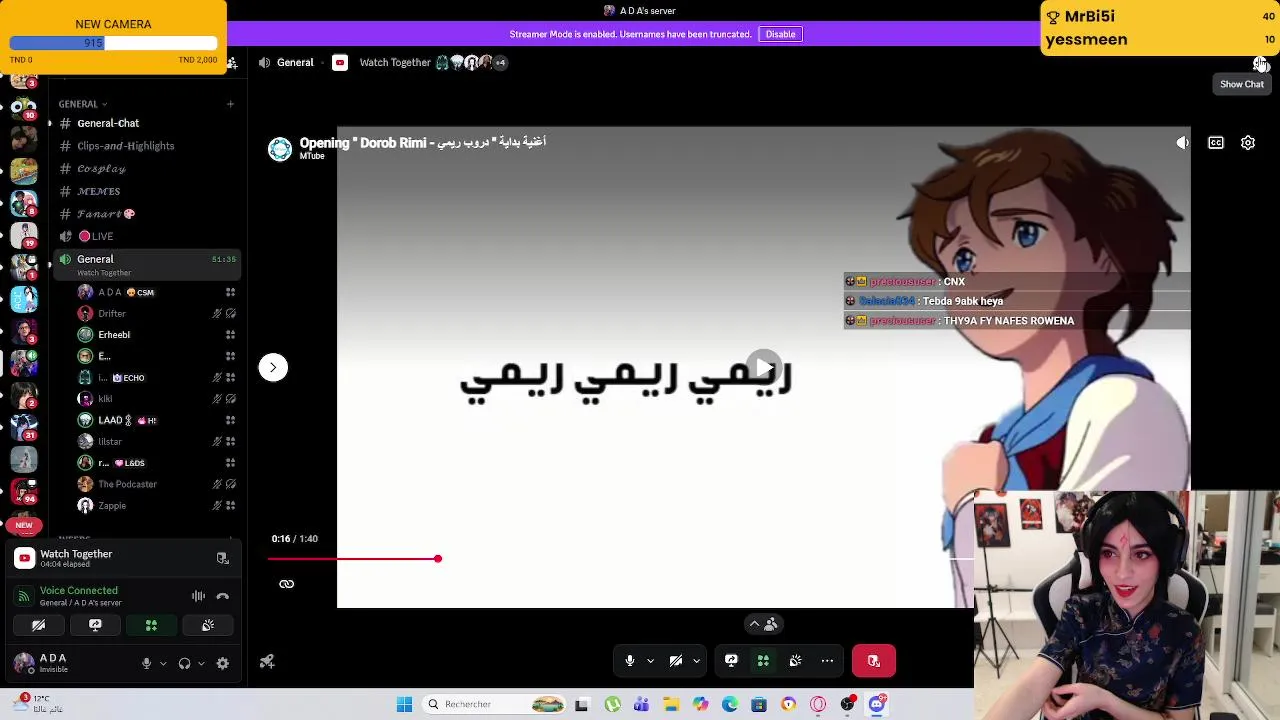1280x720 pixels.
Task: Expand the participants chevron above the call toolbar
Action: point(754,624)
